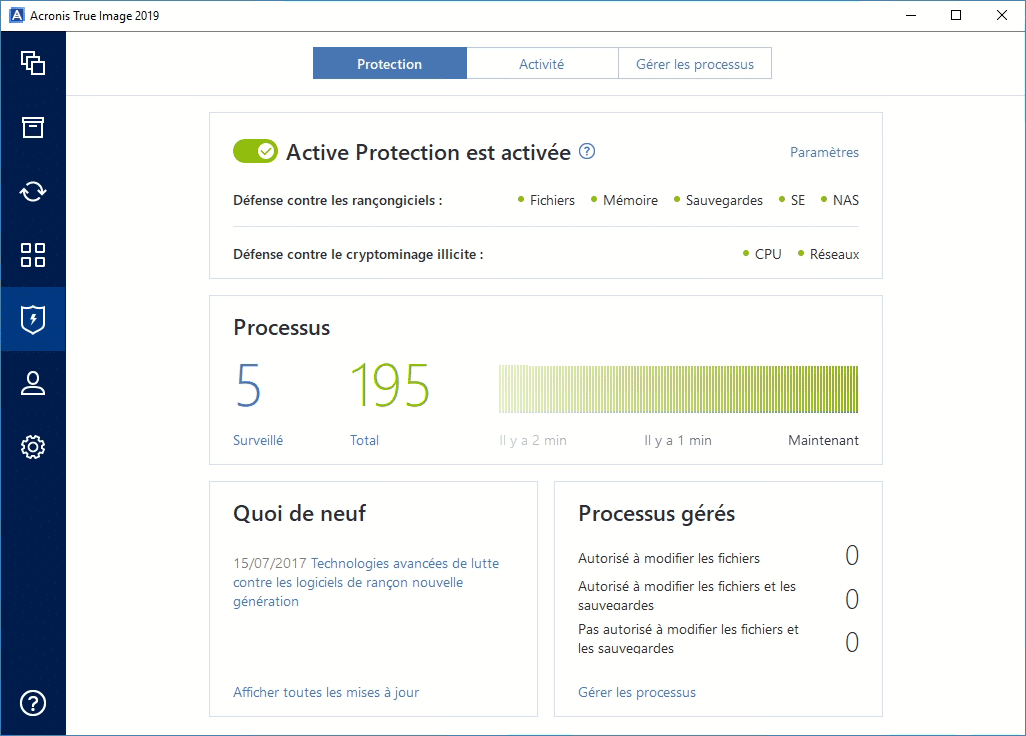
Task: Select the Protection tab
Action: [x=389, y=64]
